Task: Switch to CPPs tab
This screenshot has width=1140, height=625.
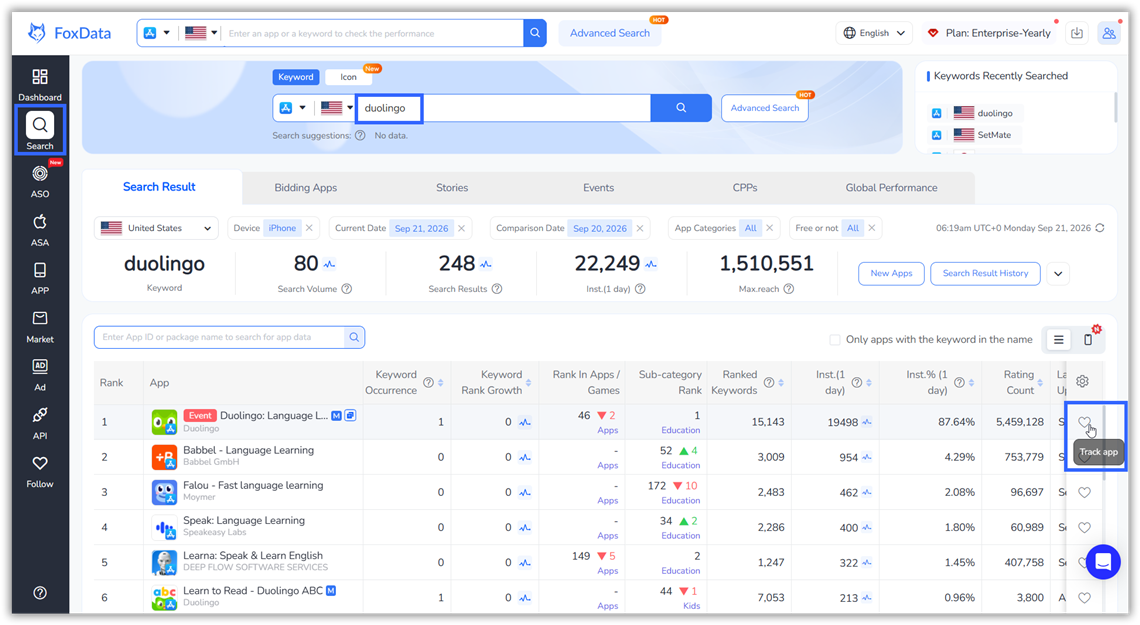Action: tap(745, 188)
